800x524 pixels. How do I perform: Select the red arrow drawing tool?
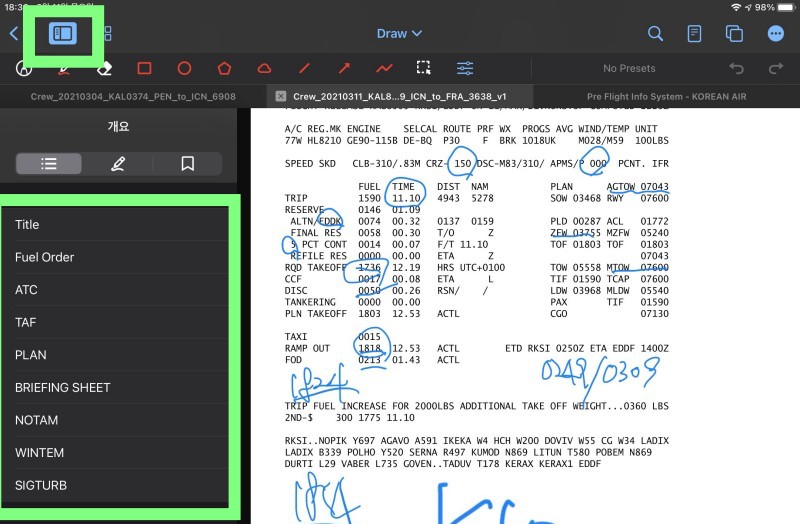344,69
